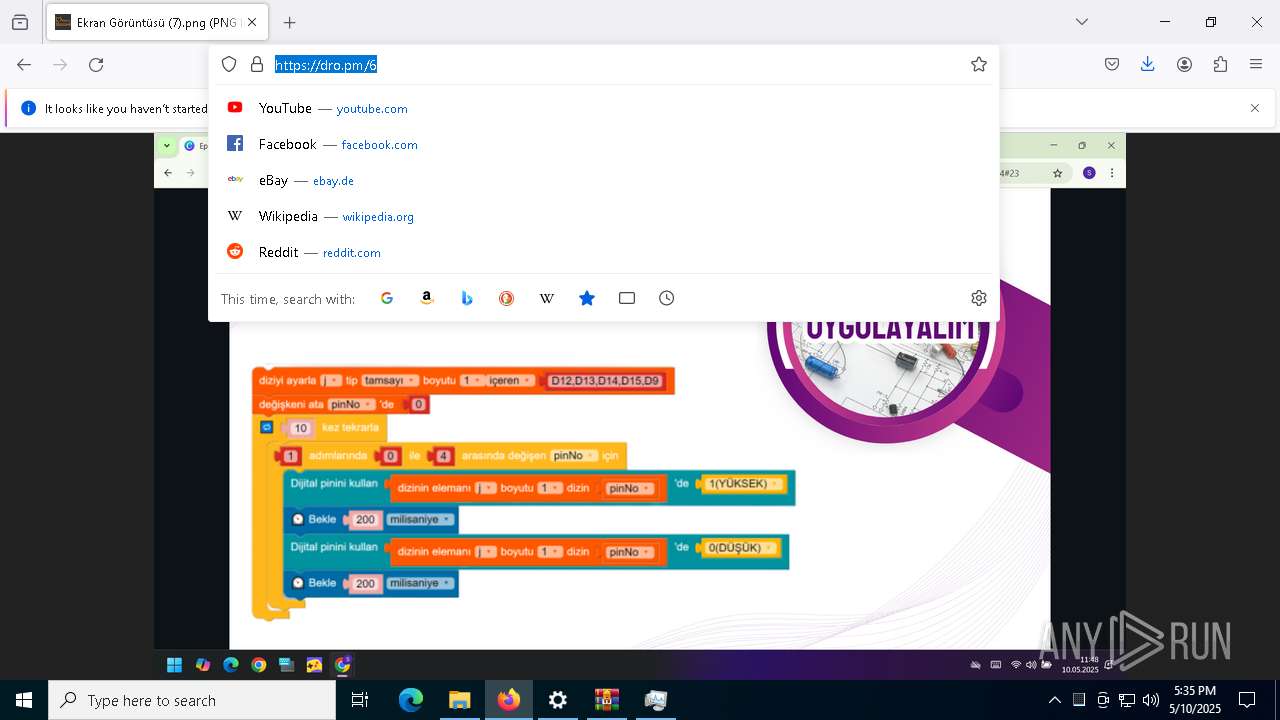This screenshot has height=720, width=1280.
Task: Click the site security padlock icon
Action: [x=257, y=64]
